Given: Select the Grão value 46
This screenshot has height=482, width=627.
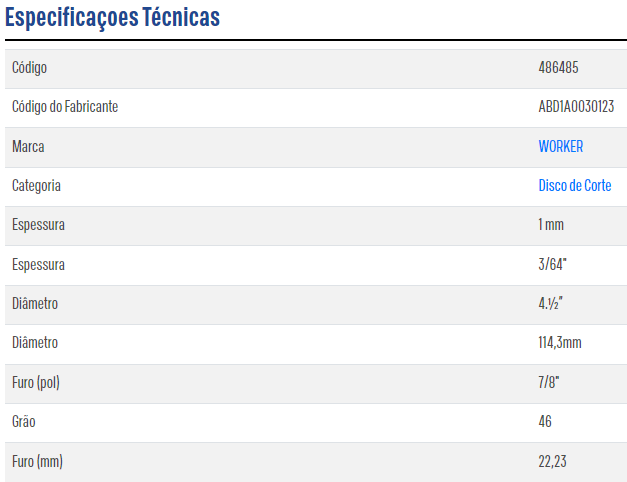Looking at the screenshot, I should pos(545,422).
